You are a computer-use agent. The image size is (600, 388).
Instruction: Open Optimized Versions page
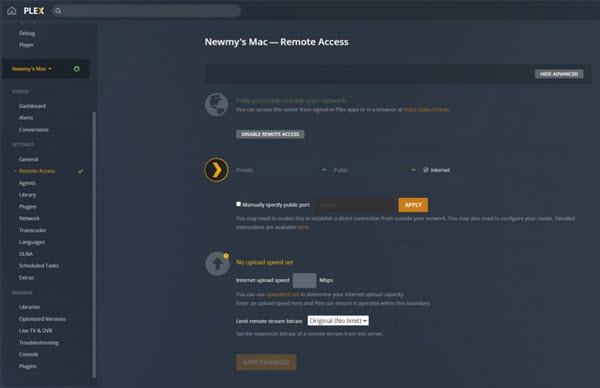[42, 319]
